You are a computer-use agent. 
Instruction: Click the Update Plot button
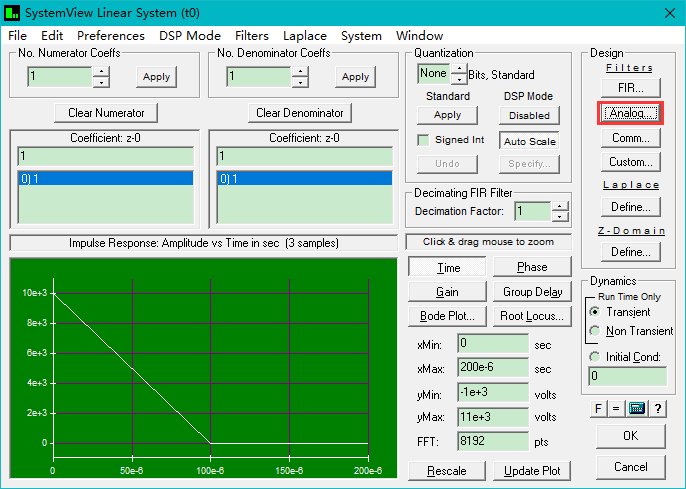[532, 471]
